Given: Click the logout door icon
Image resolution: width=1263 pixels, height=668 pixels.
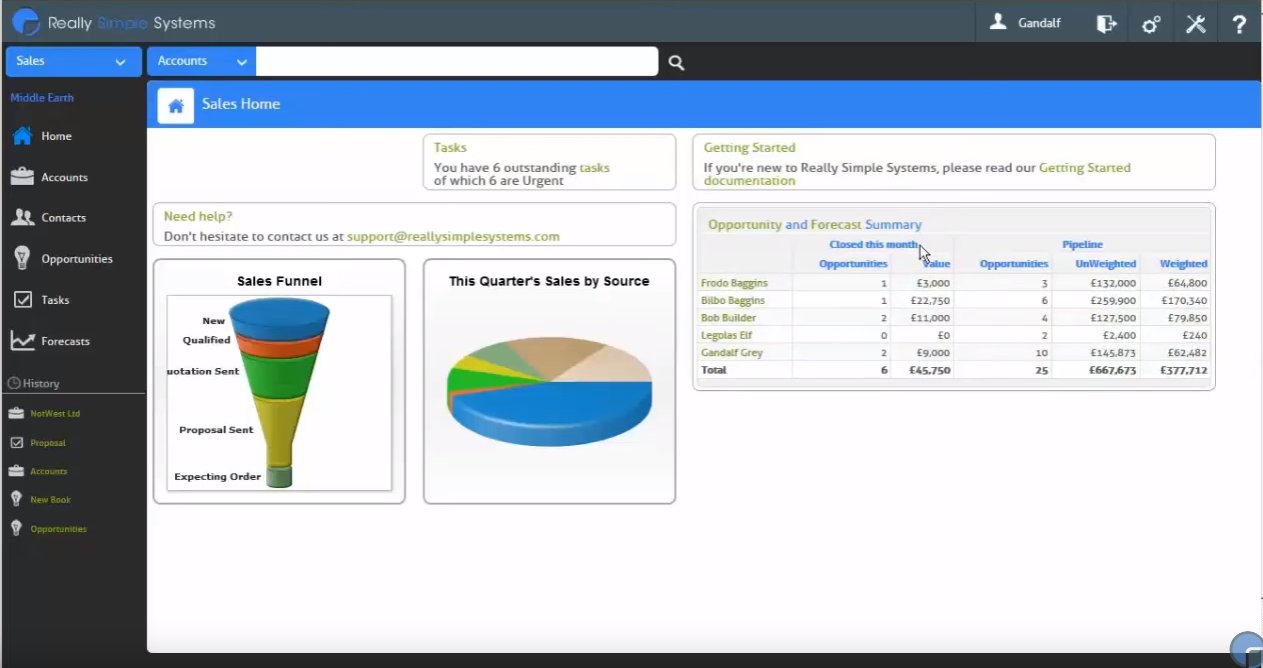Looking at the screenshot, I should pos(1106,23).
